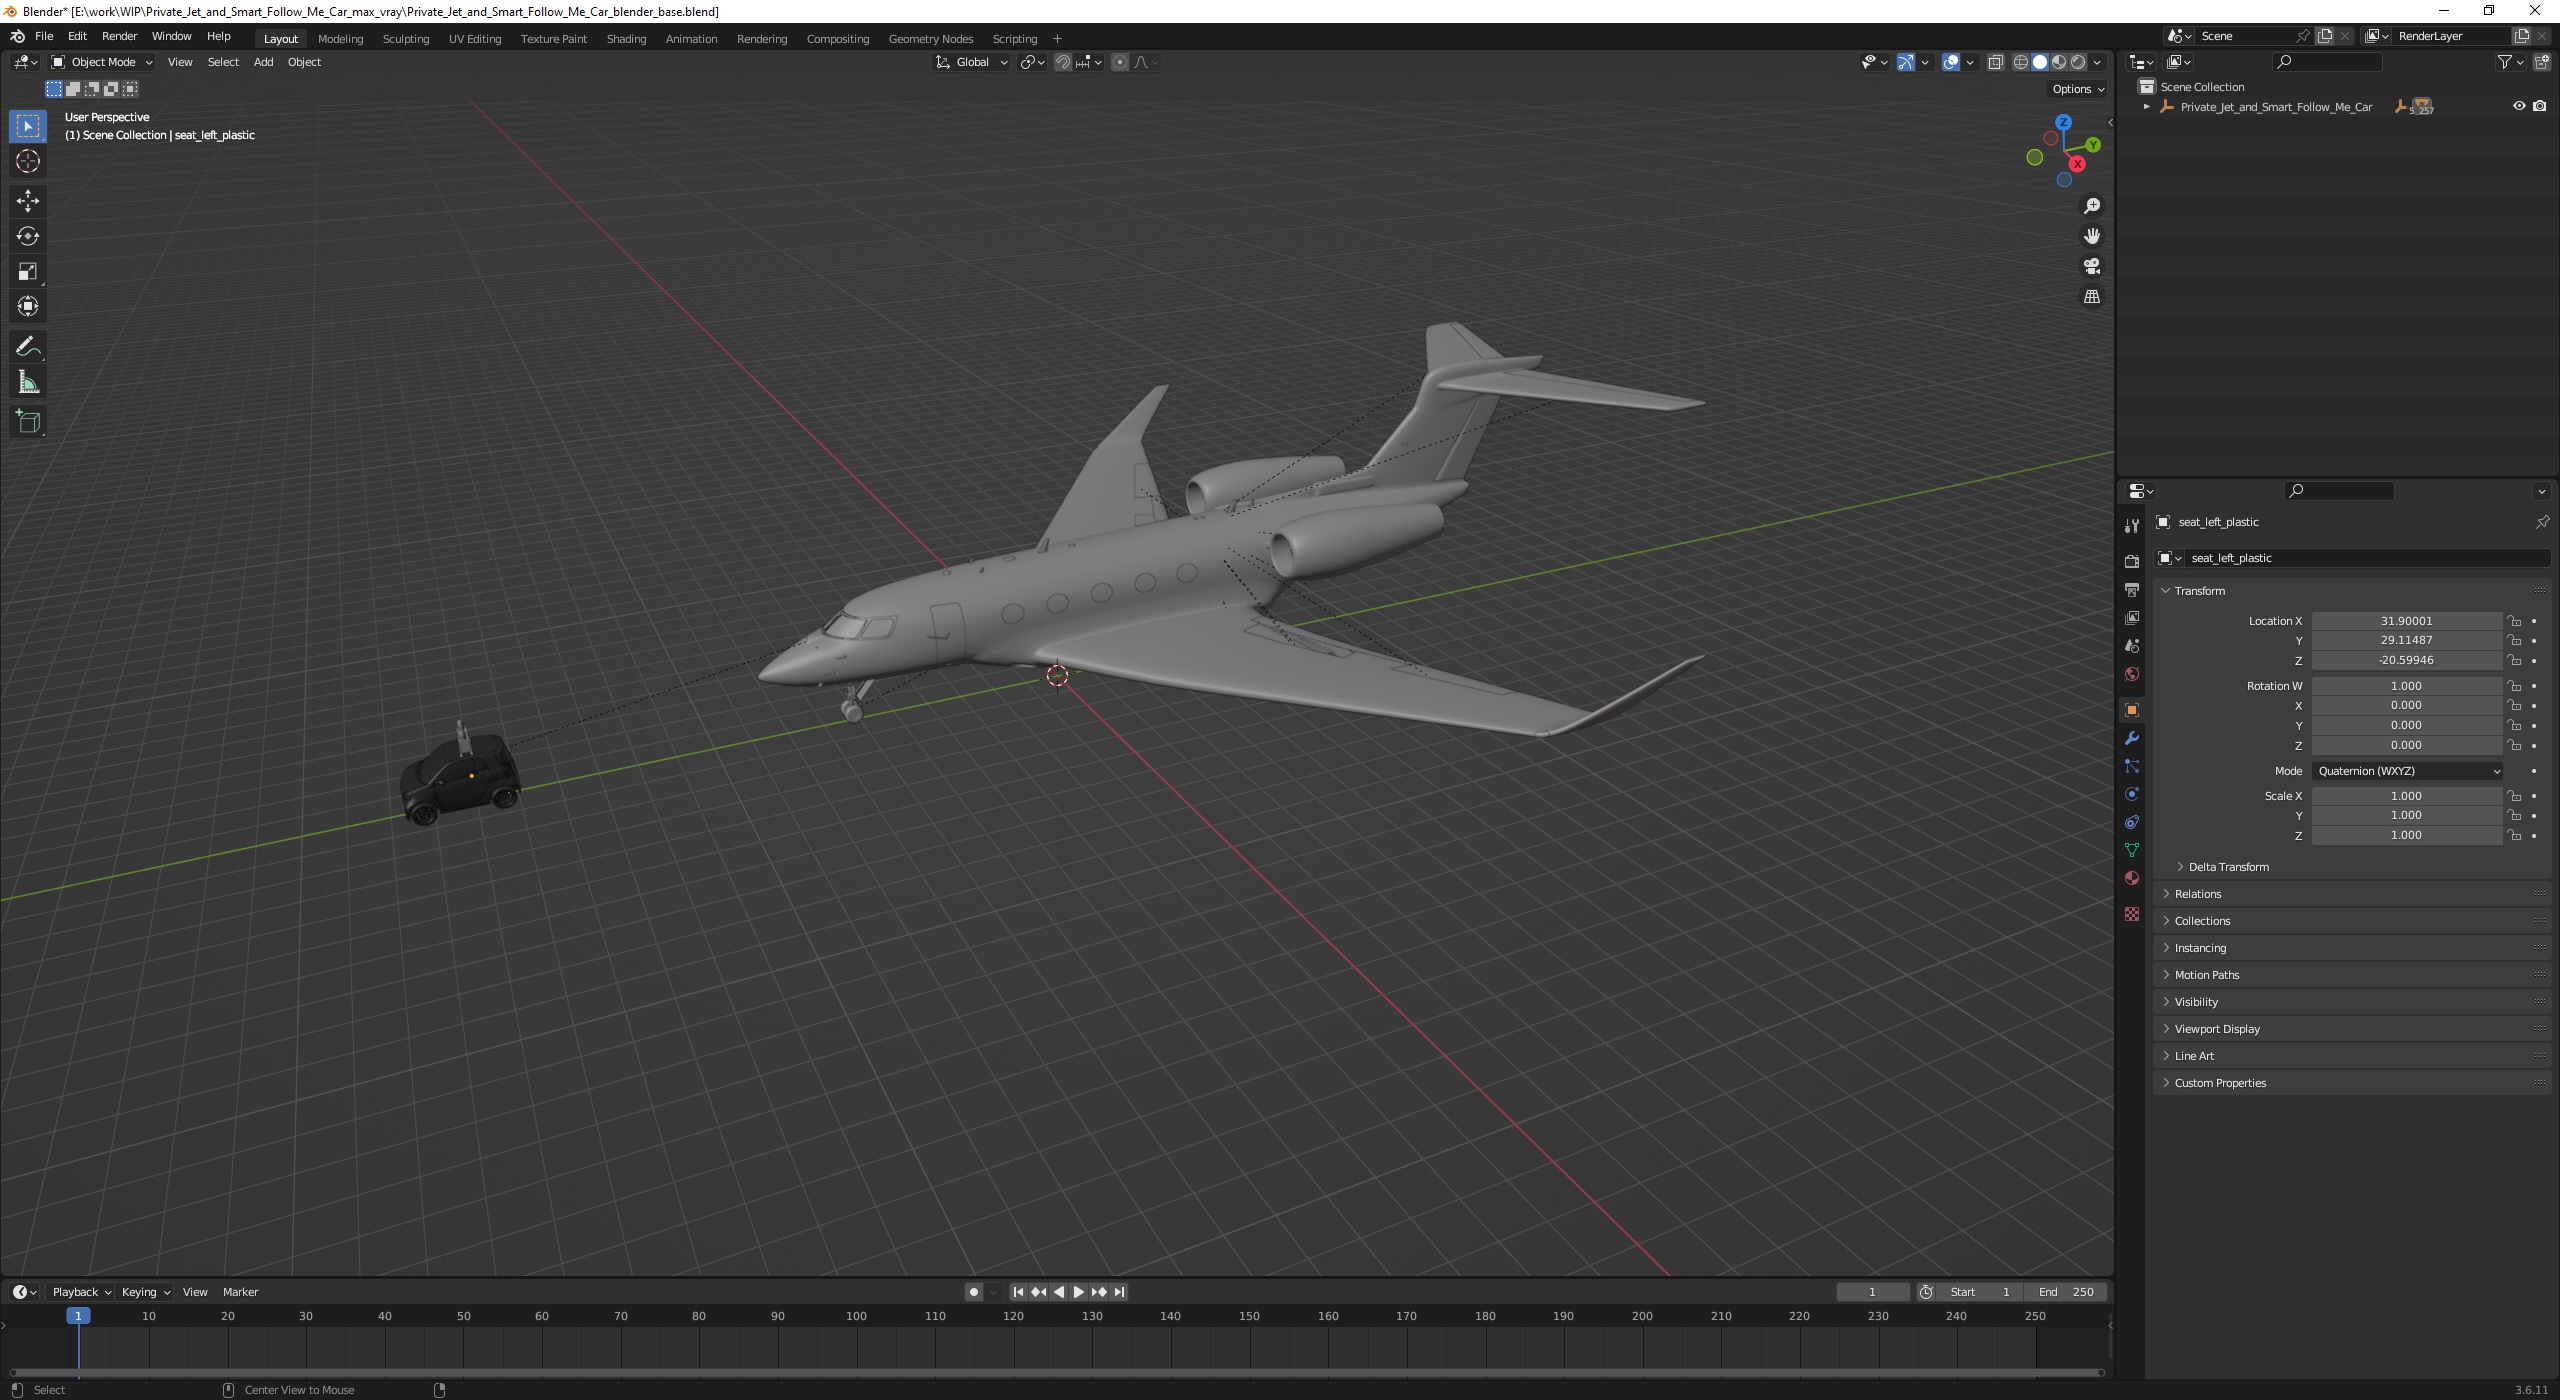The width and height of the screenshot is (2560, 1400).
Task: Select the Annotate pencil tool
Action: click(28, 347)
